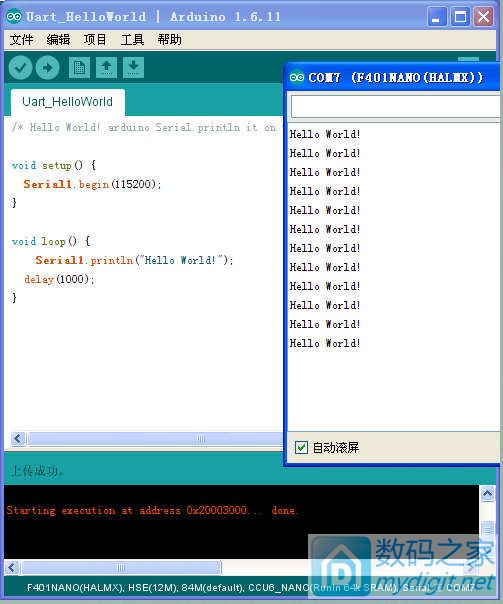
Task: Minimize the Arduino window
Action: [x=436, y=17]
